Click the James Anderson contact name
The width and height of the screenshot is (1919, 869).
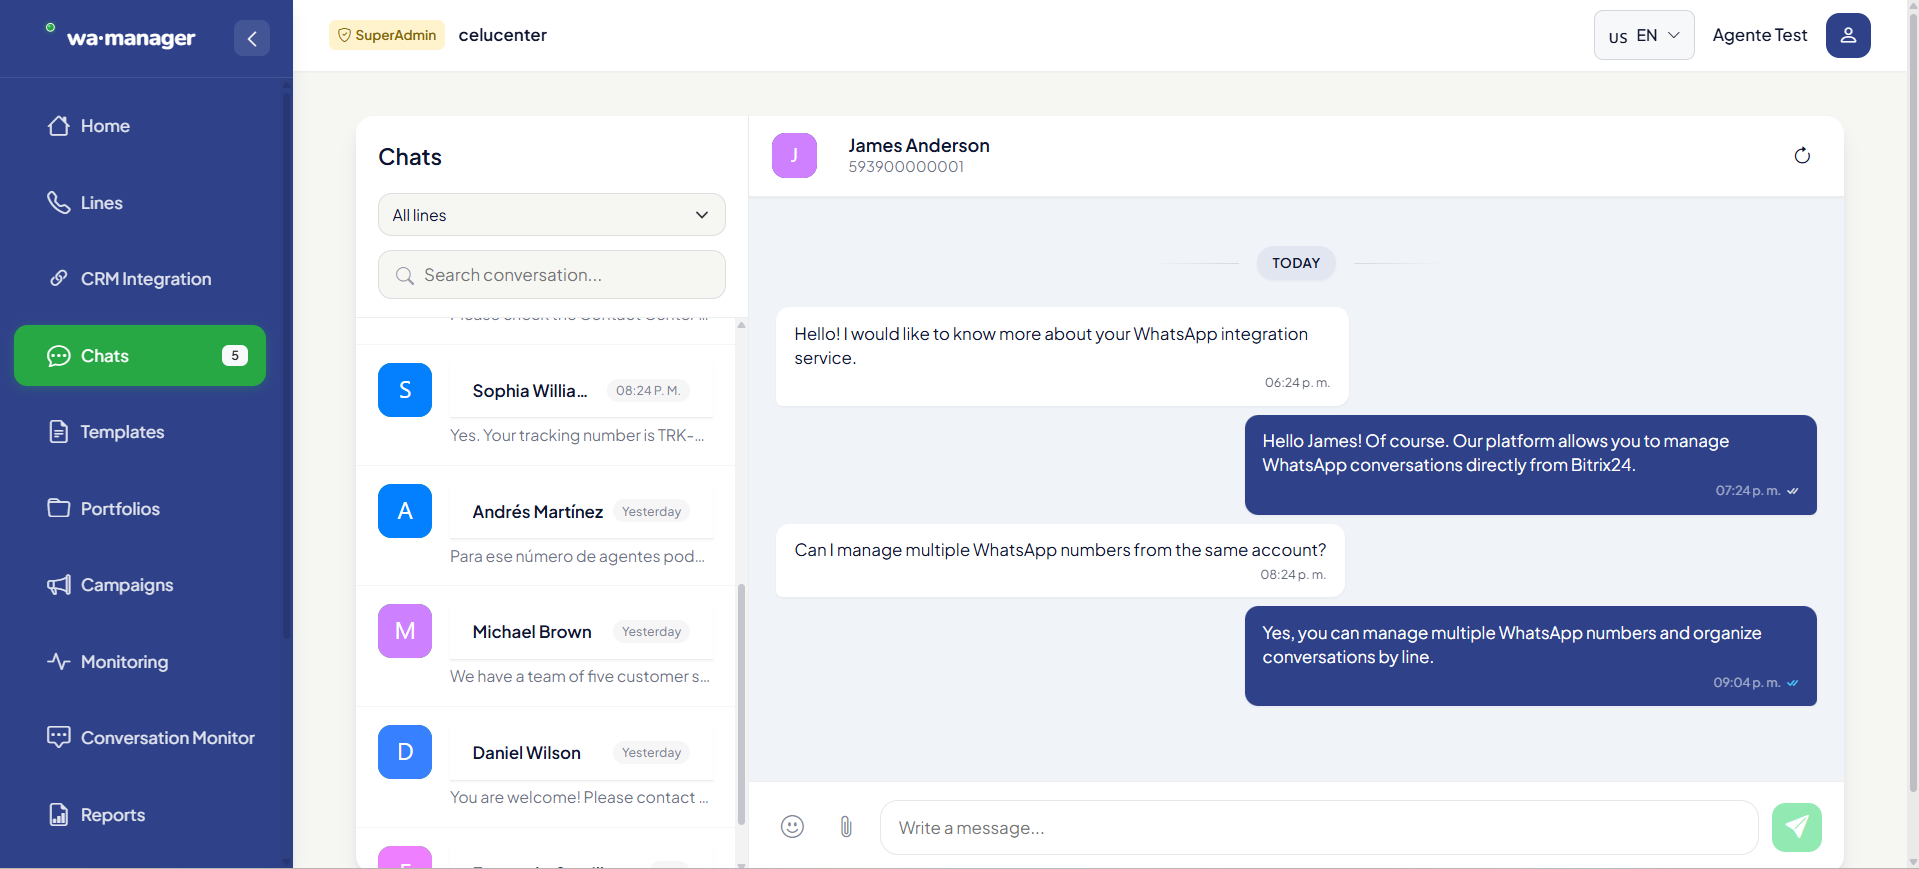tap(919, 145)
